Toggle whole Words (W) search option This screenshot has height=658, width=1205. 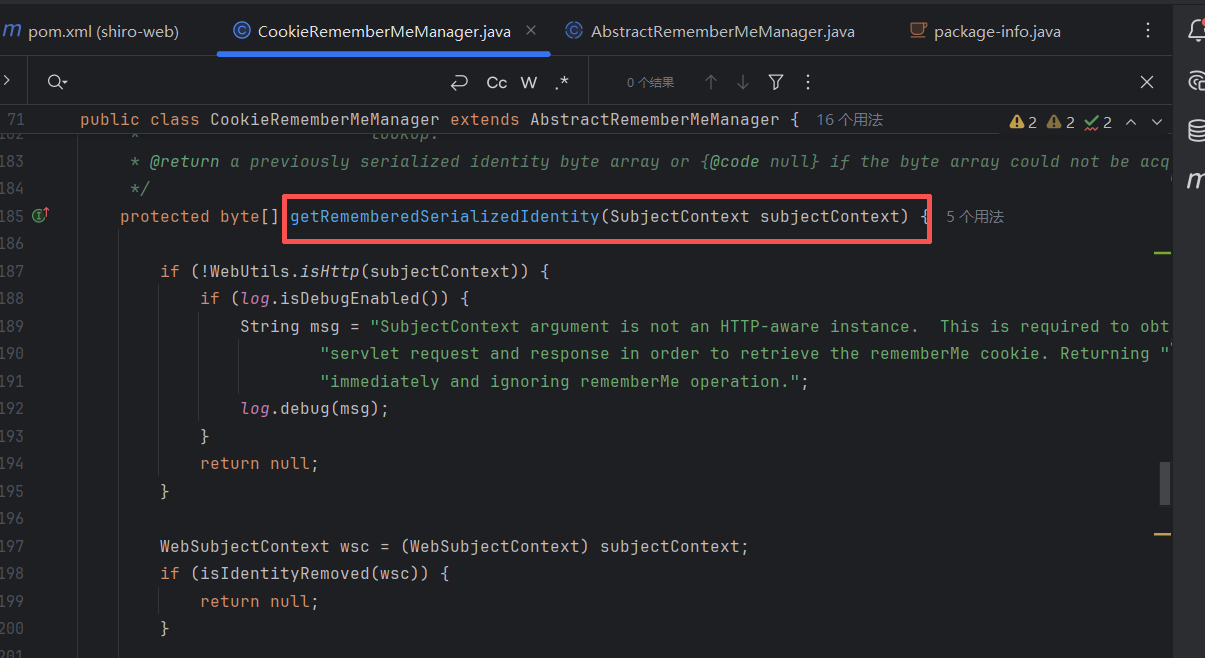[x=529, y=82]
